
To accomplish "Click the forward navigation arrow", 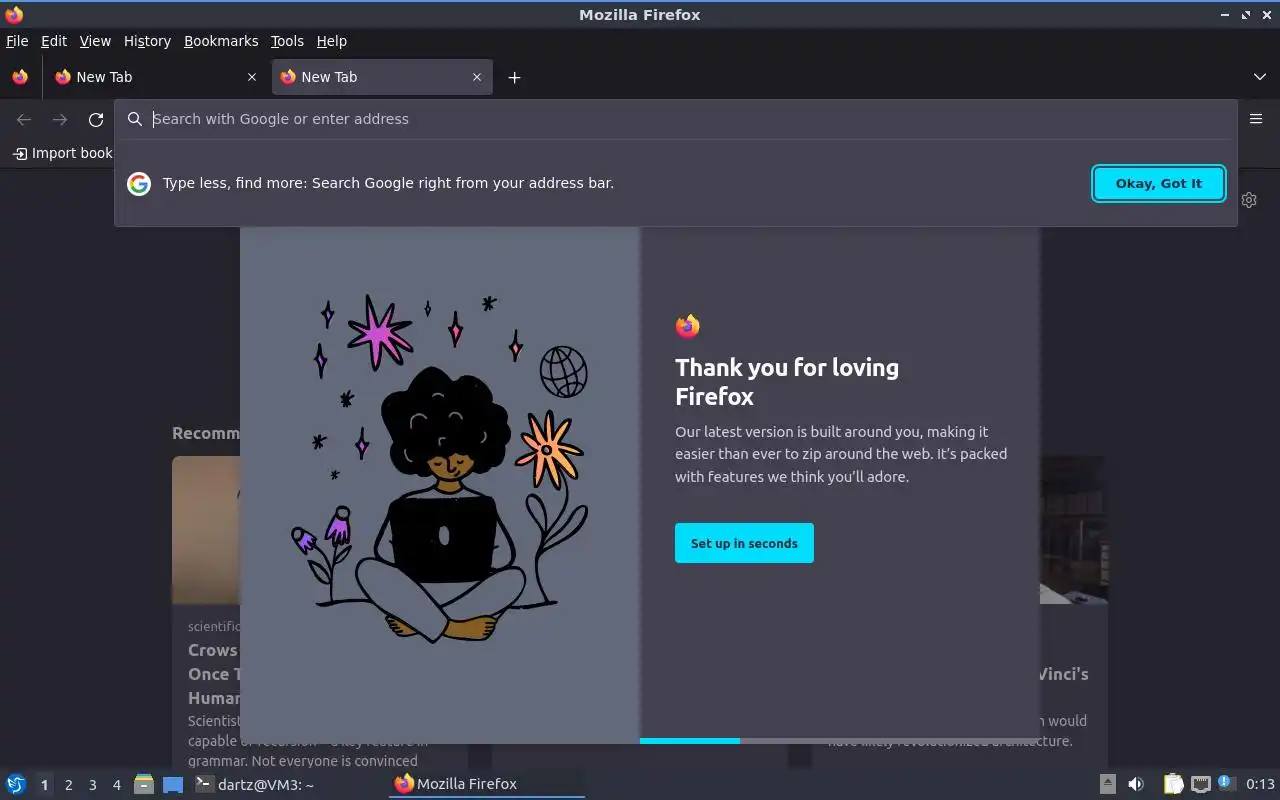I will 60,120.
